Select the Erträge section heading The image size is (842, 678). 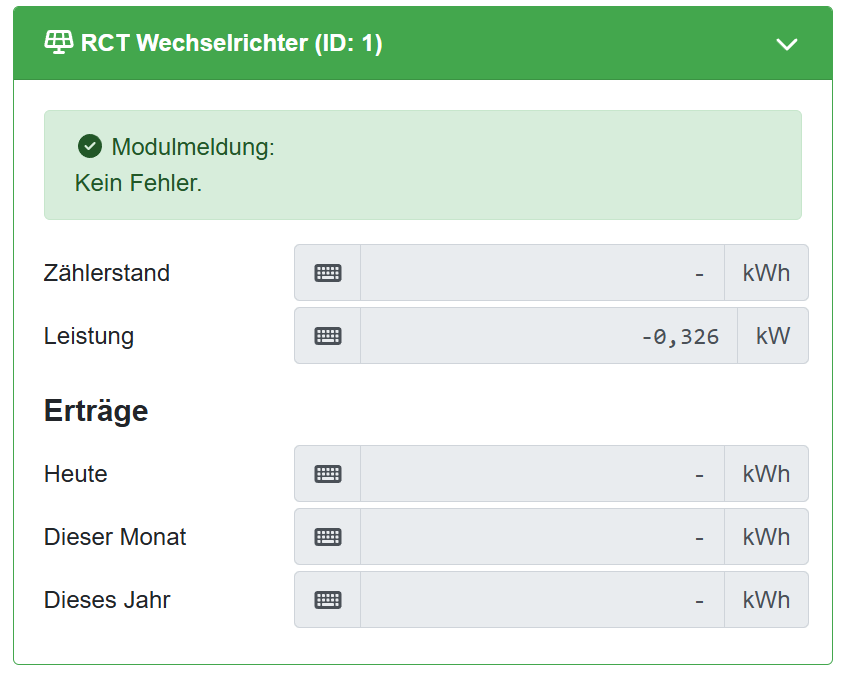click(x=96, y=410)
